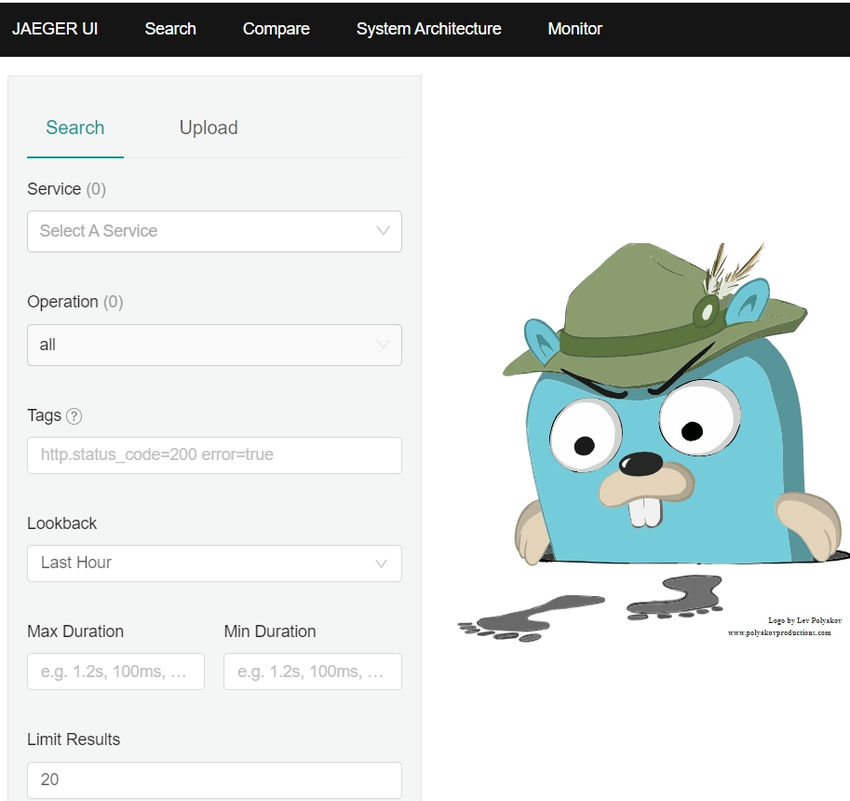Focus the Min Duration input field
The image size is (850, 801).
(x=312, y=671)
